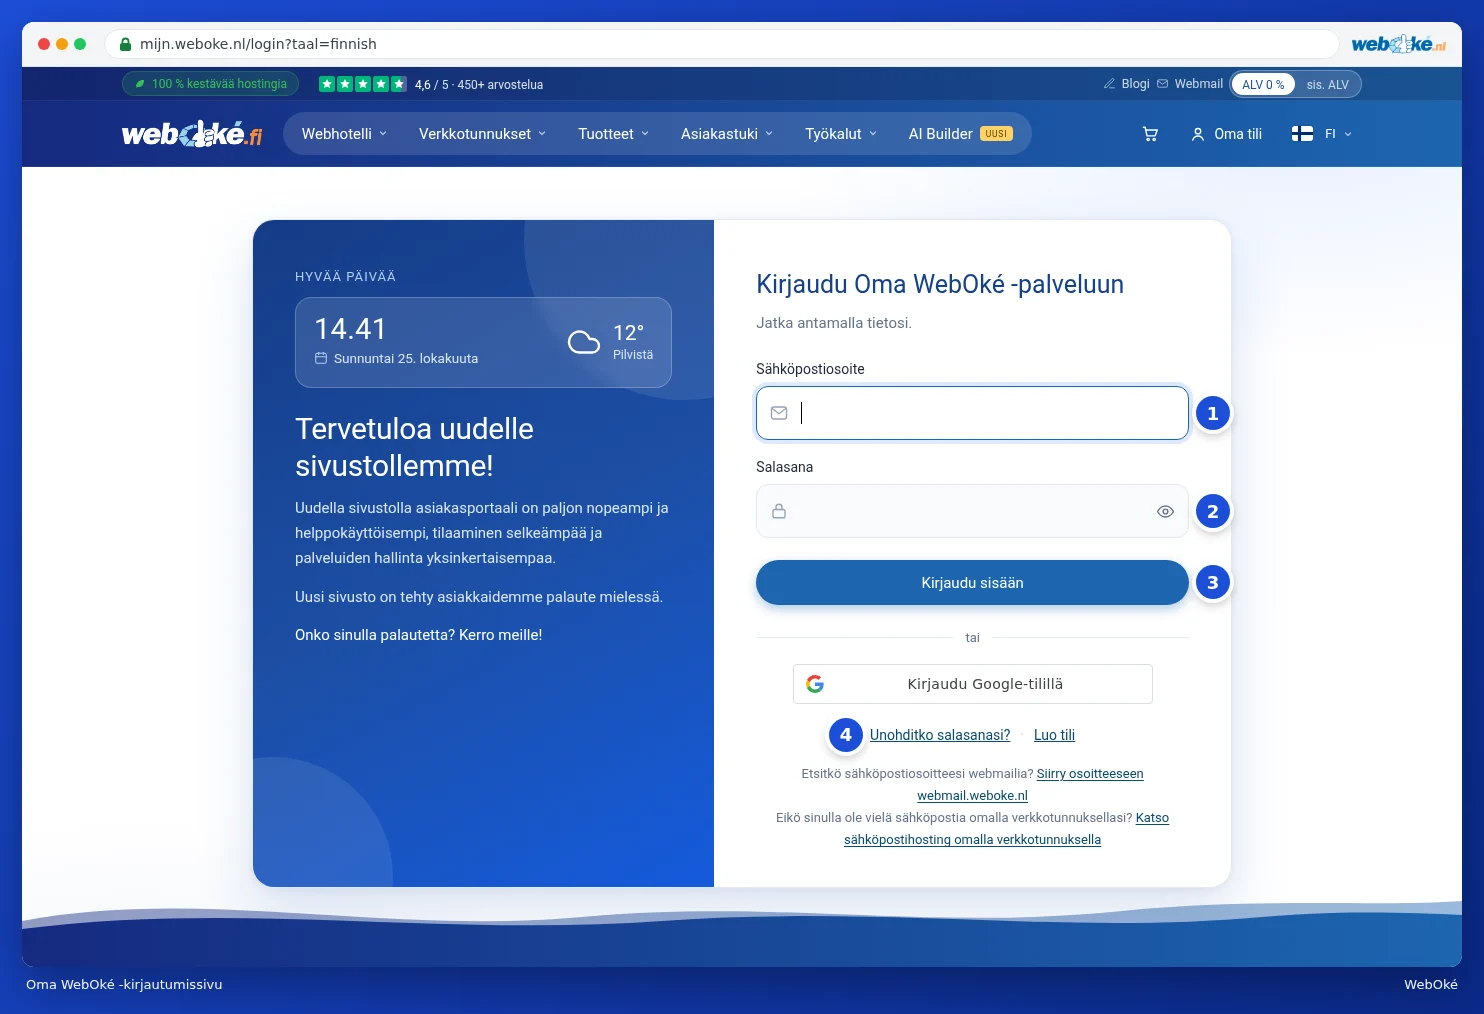
Task: Click the envelope icon in email field
Action: (779, 413)
